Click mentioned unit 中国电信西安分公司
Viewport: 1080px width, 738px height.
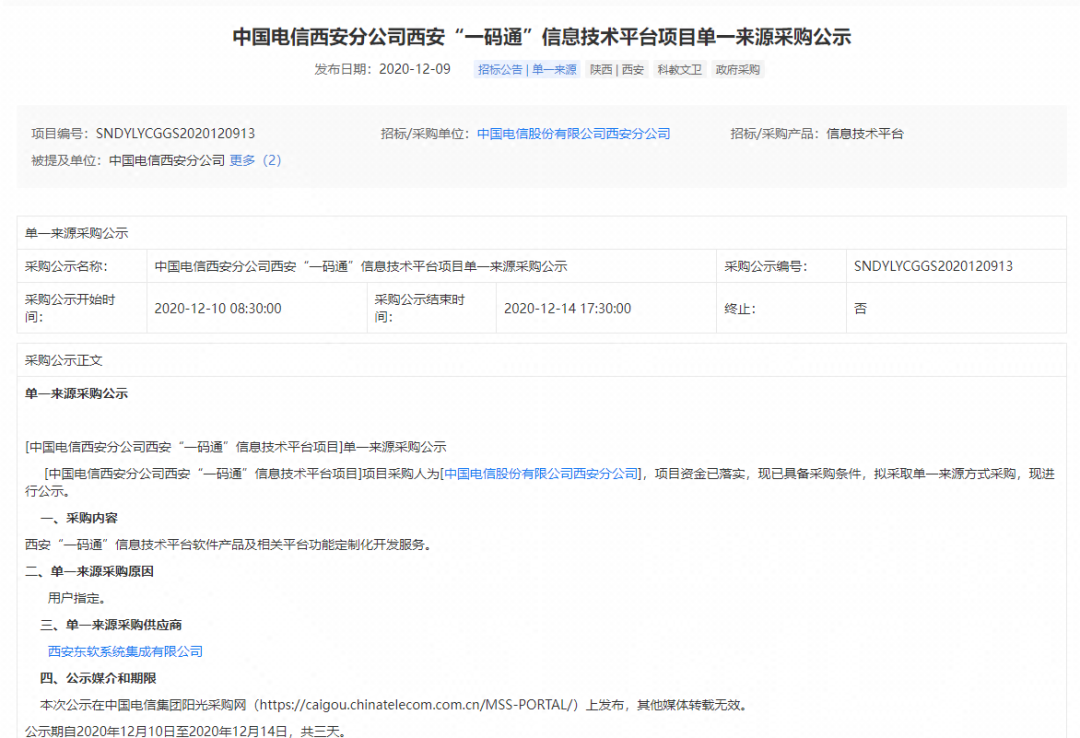tap(167, 160)
